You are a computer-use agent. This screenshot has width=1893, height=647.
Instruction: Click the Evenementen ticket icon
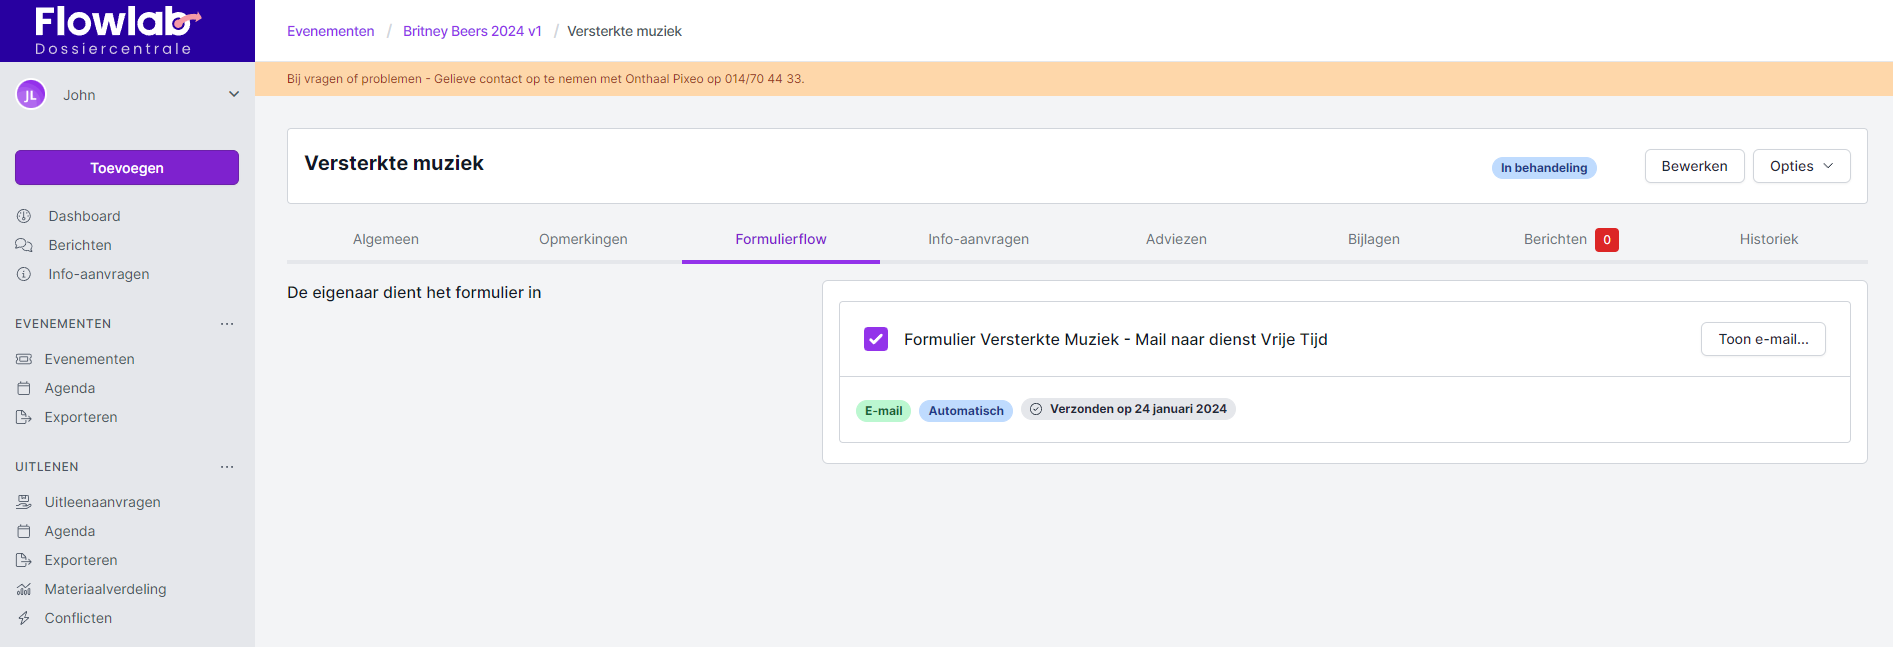coord(24,359)
